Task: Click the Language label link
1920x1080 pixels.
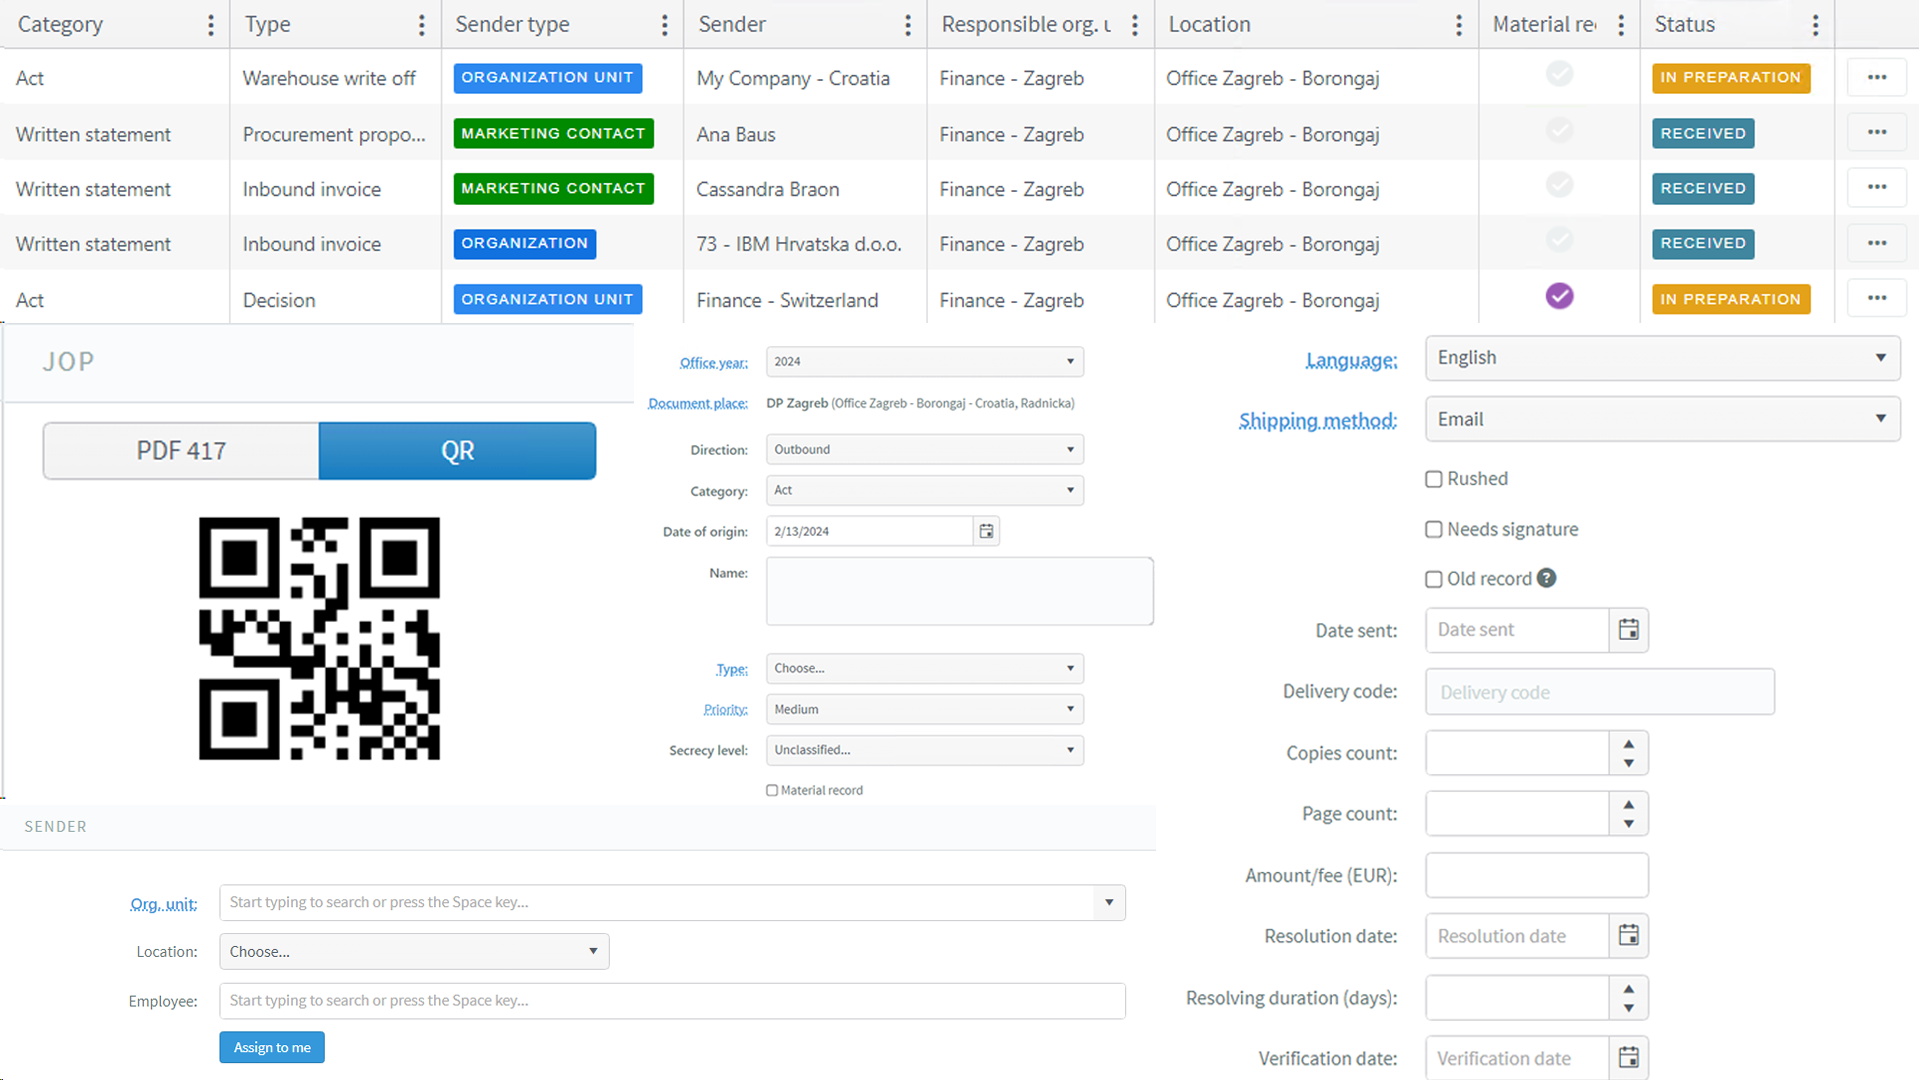Action: [1351, 360]
